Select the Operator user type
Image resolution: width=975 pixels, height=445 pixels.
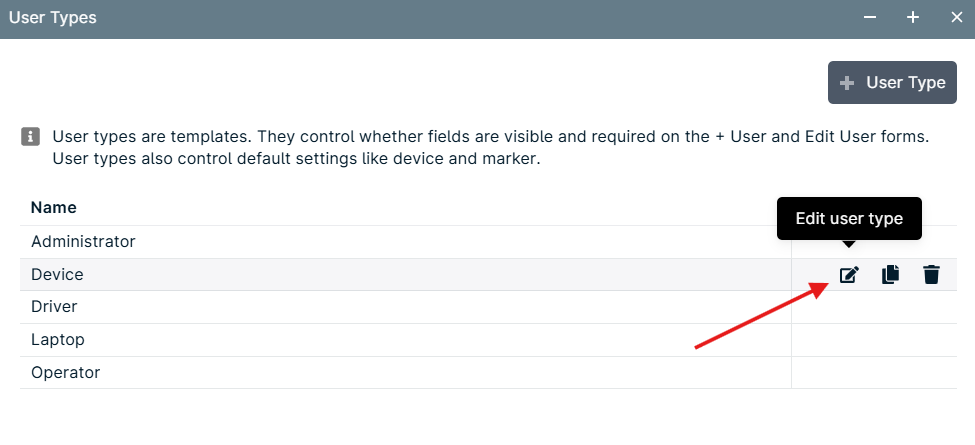[405, 372]
